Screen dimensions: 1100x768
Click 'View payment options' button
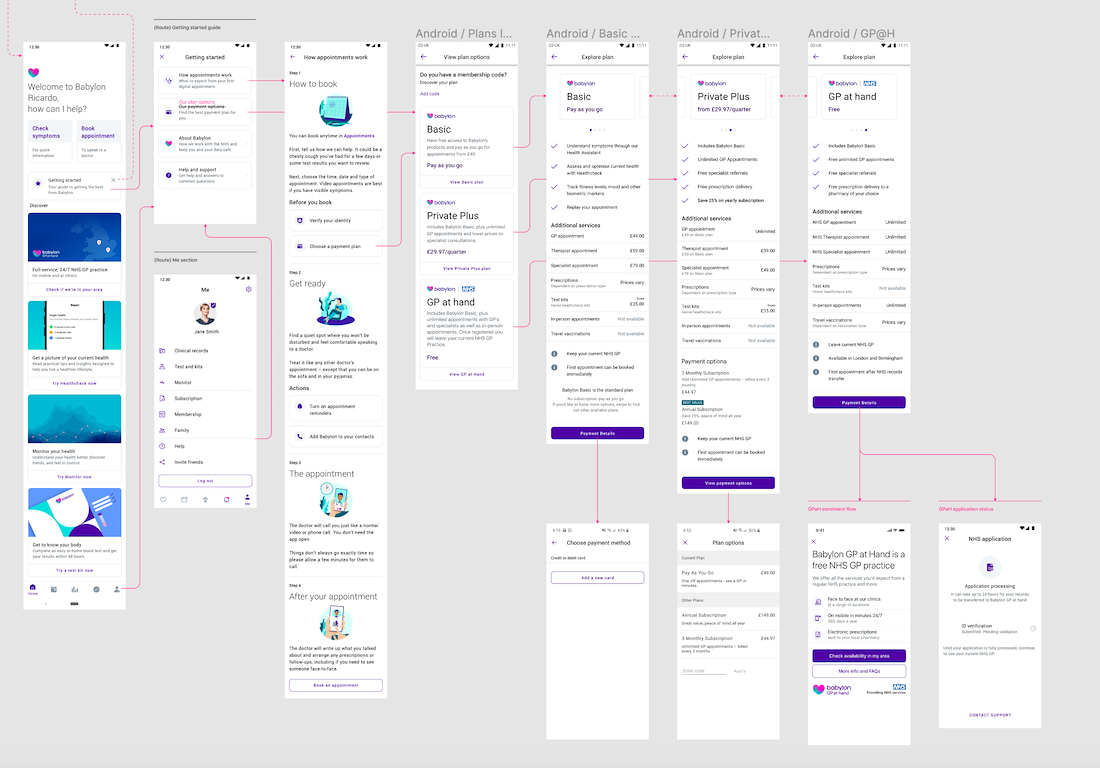(728, 483)
